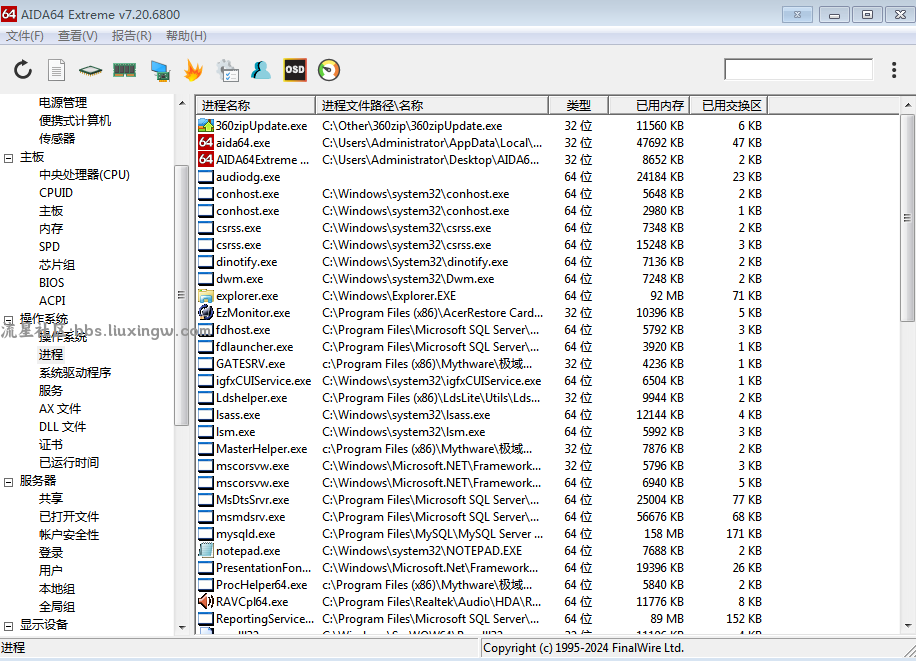Open the CPU chip toolbar icon

pos(90,71)
